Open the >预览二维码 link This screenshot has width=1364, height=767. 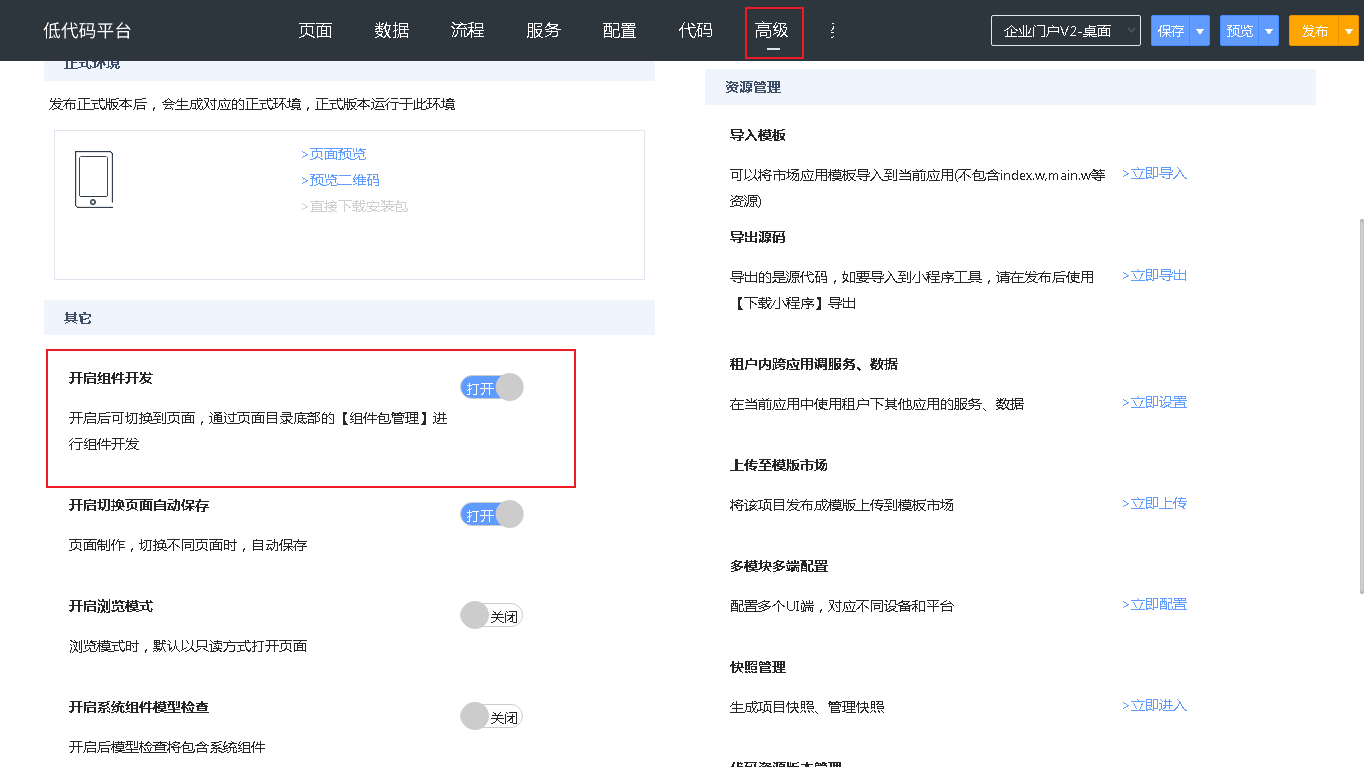[340, 180]
